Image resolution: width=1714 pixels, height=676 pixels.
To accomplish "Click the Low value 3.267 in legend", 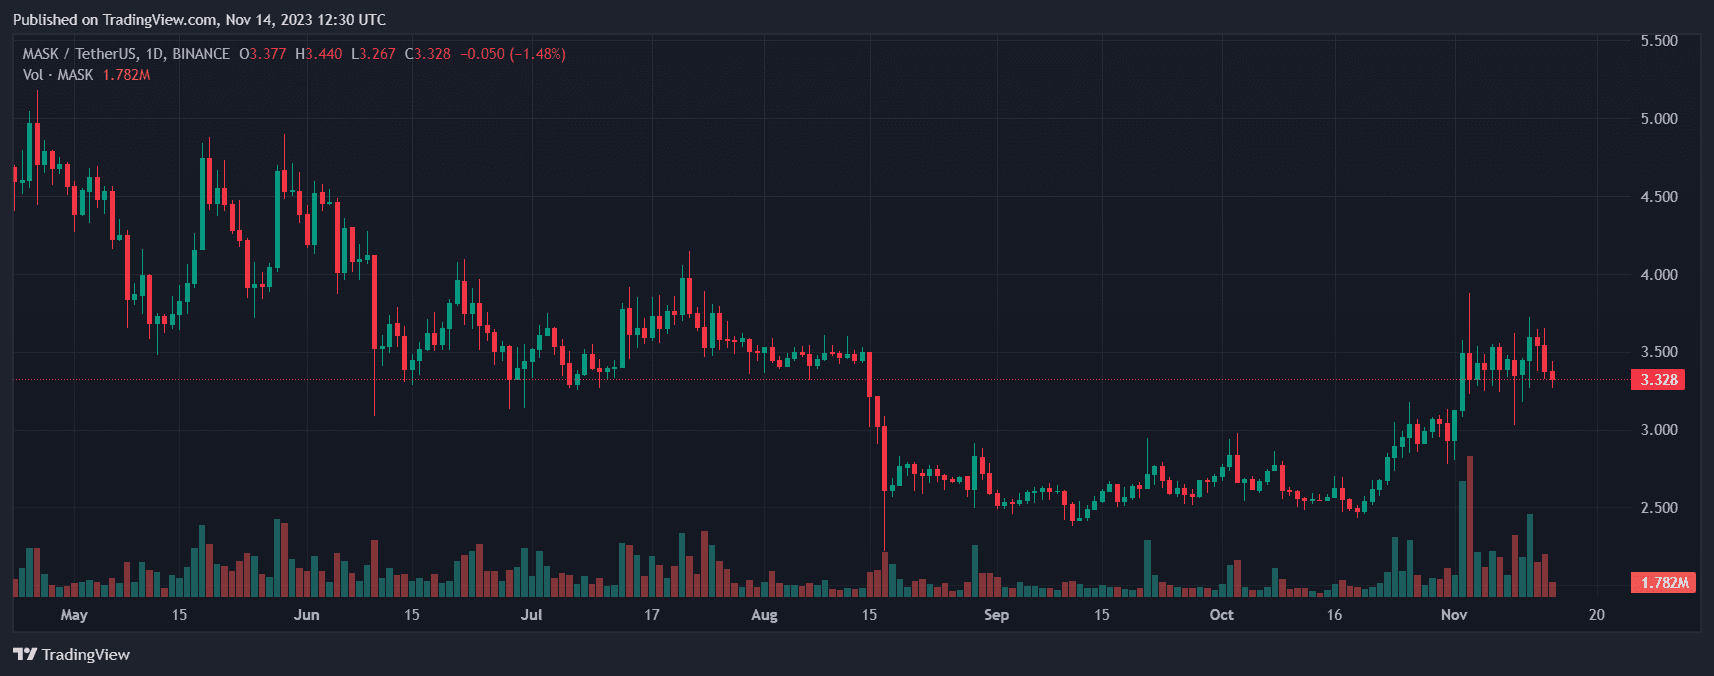I will coord(376,54).
